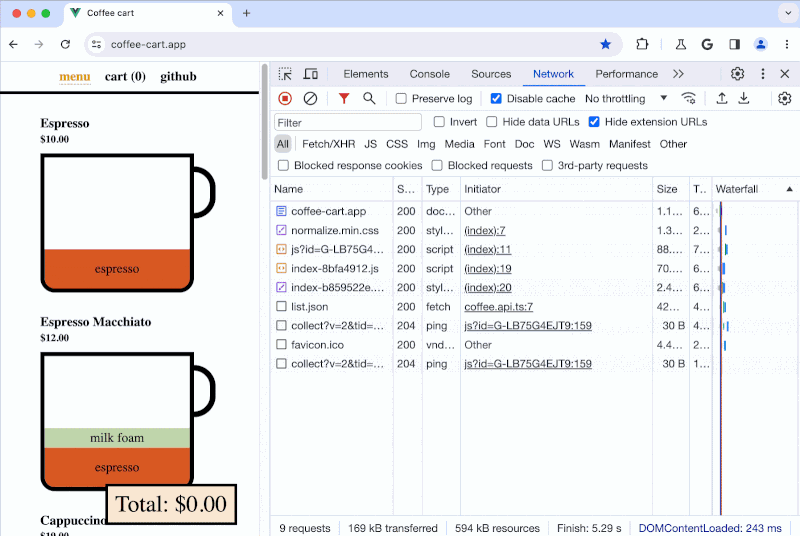The image size is (800, 536).
Task: Switch to the Console tab
Action: point(430,74)
